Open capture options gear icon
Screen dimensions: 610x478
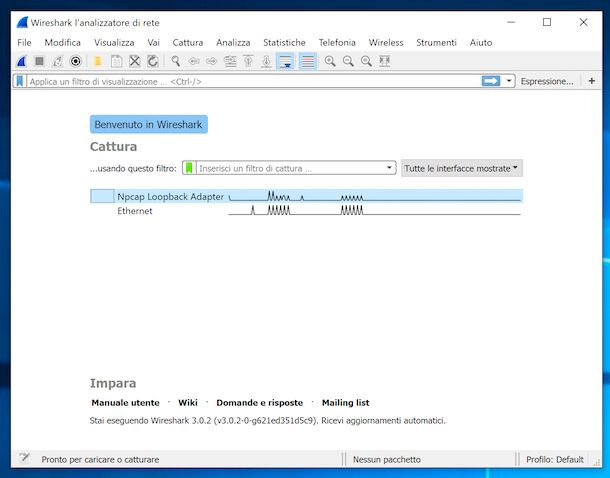coord(75,61)
